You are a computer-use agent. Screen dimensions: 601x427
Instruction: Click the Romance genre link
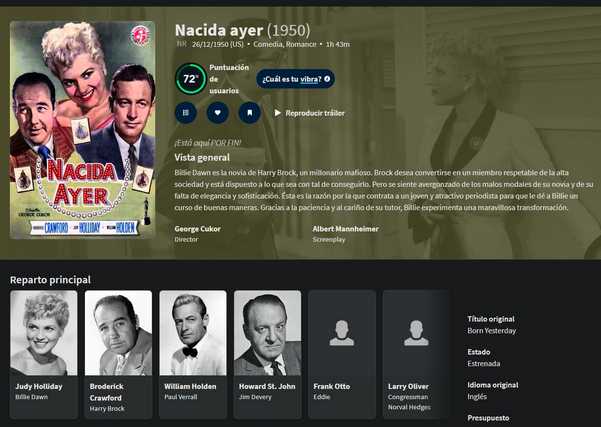pyautogui.click(x=301, y=44)
